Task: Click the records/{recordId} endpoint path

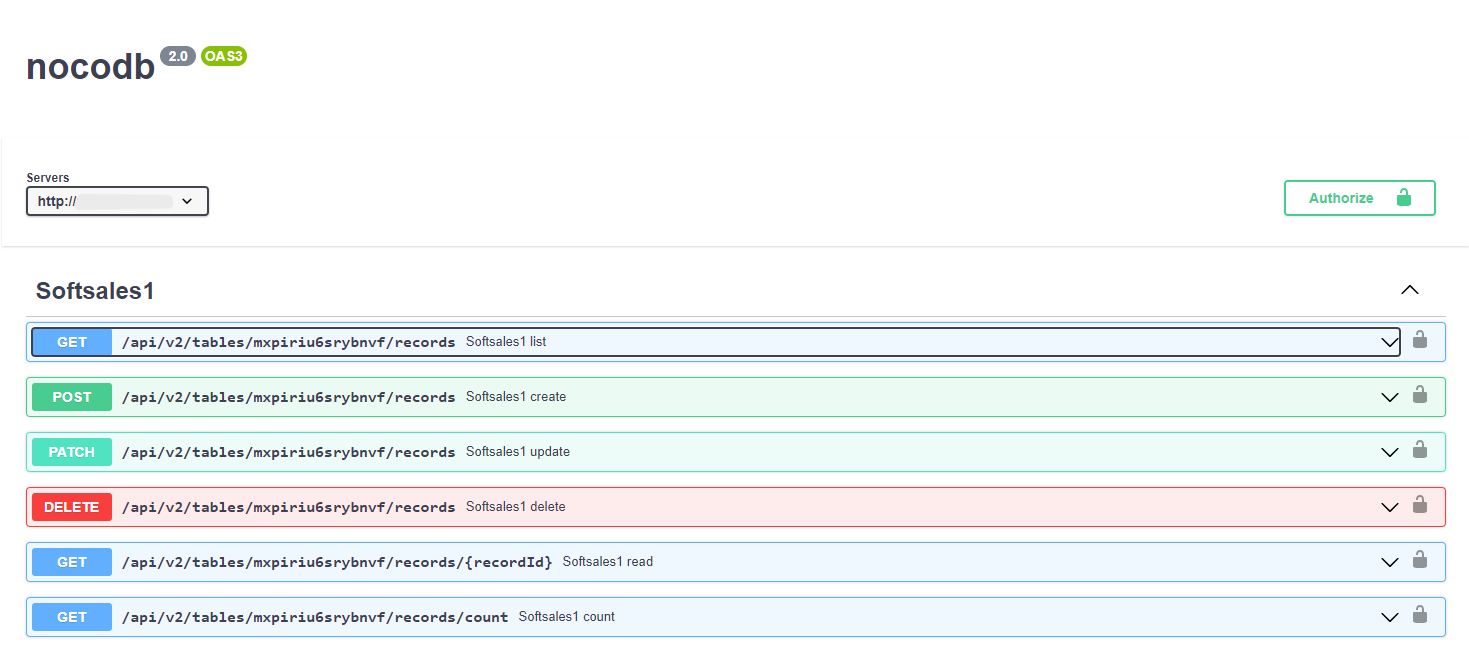Action: click(337, 562)
